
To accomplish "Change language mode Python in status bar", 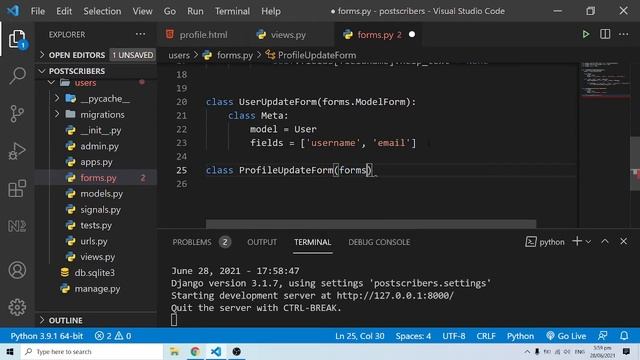I will point(520,336).
